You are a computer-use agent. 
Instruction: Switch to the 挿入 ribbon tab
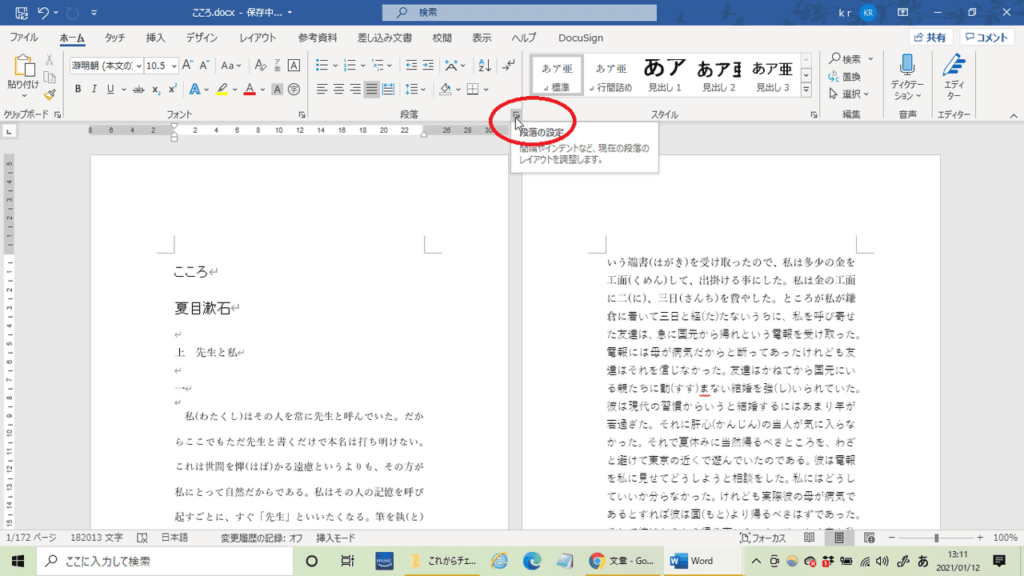[x=155, y=37]
